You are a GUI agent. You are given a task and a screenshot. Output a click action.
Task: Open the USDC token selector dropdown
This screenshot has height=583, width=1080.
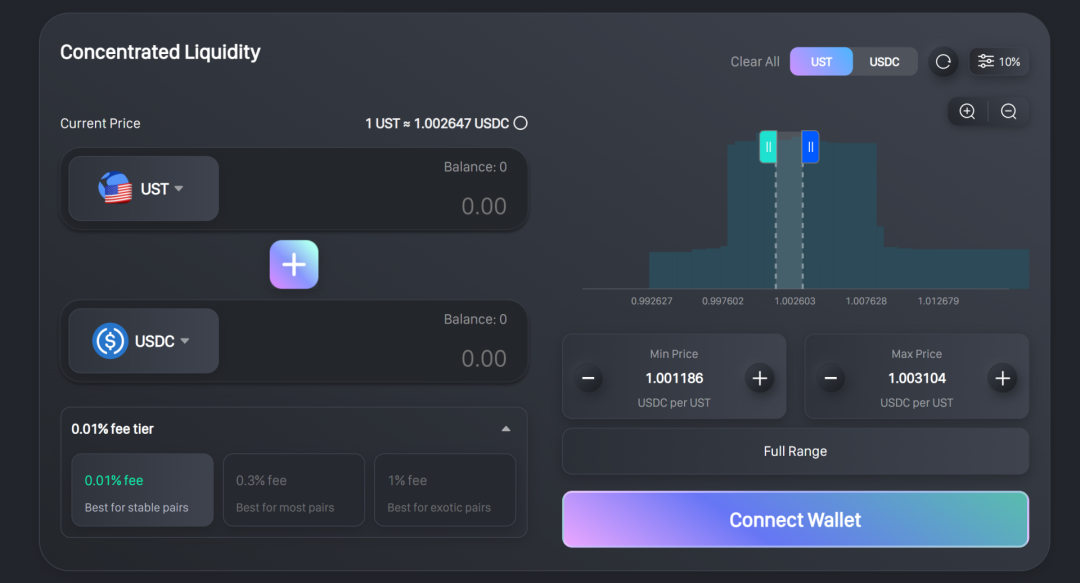pyautogui.click(x=144, y=341)
